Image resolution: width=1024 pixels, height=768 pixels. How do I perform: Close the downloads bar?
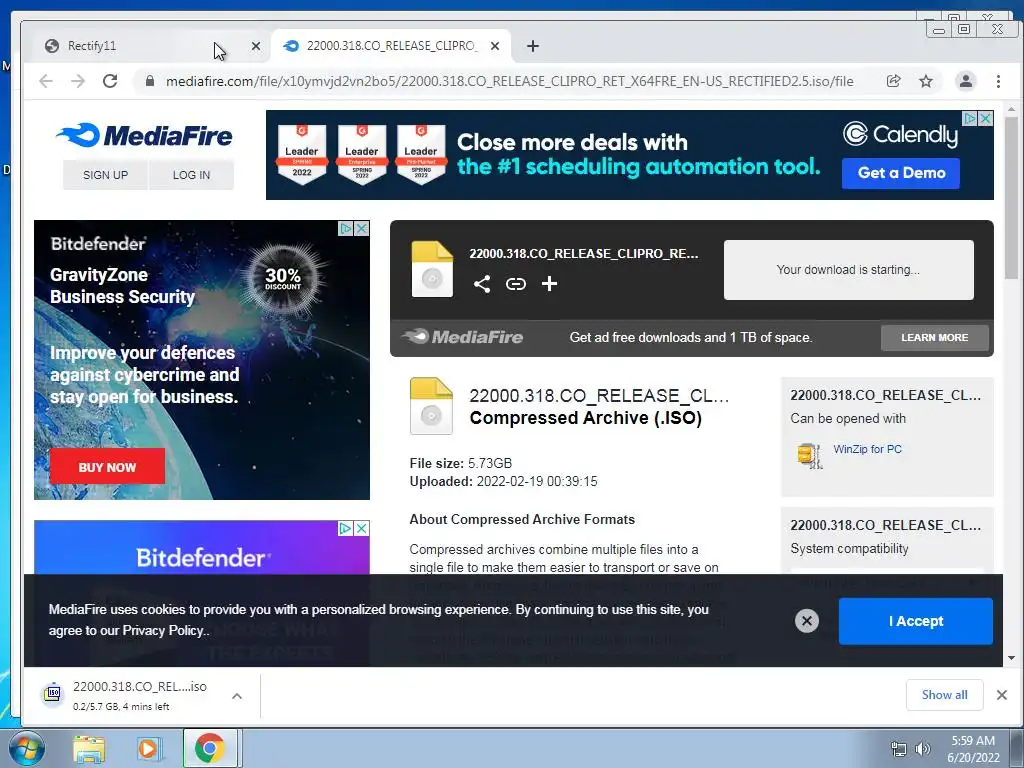tap(1002, 695)
